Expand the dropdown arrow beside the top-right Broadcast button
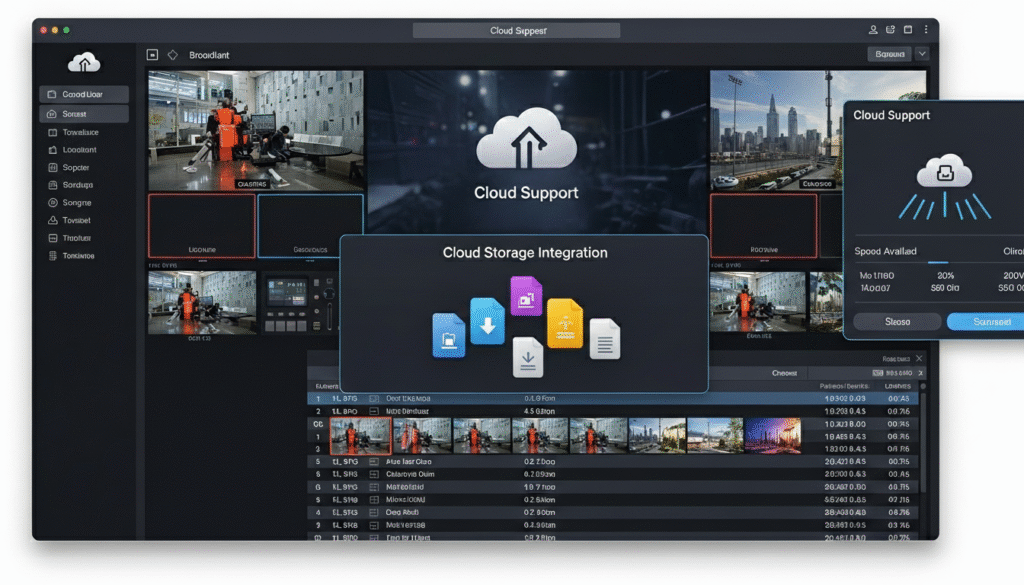The image size is (1024, 585). pos(922,54)
